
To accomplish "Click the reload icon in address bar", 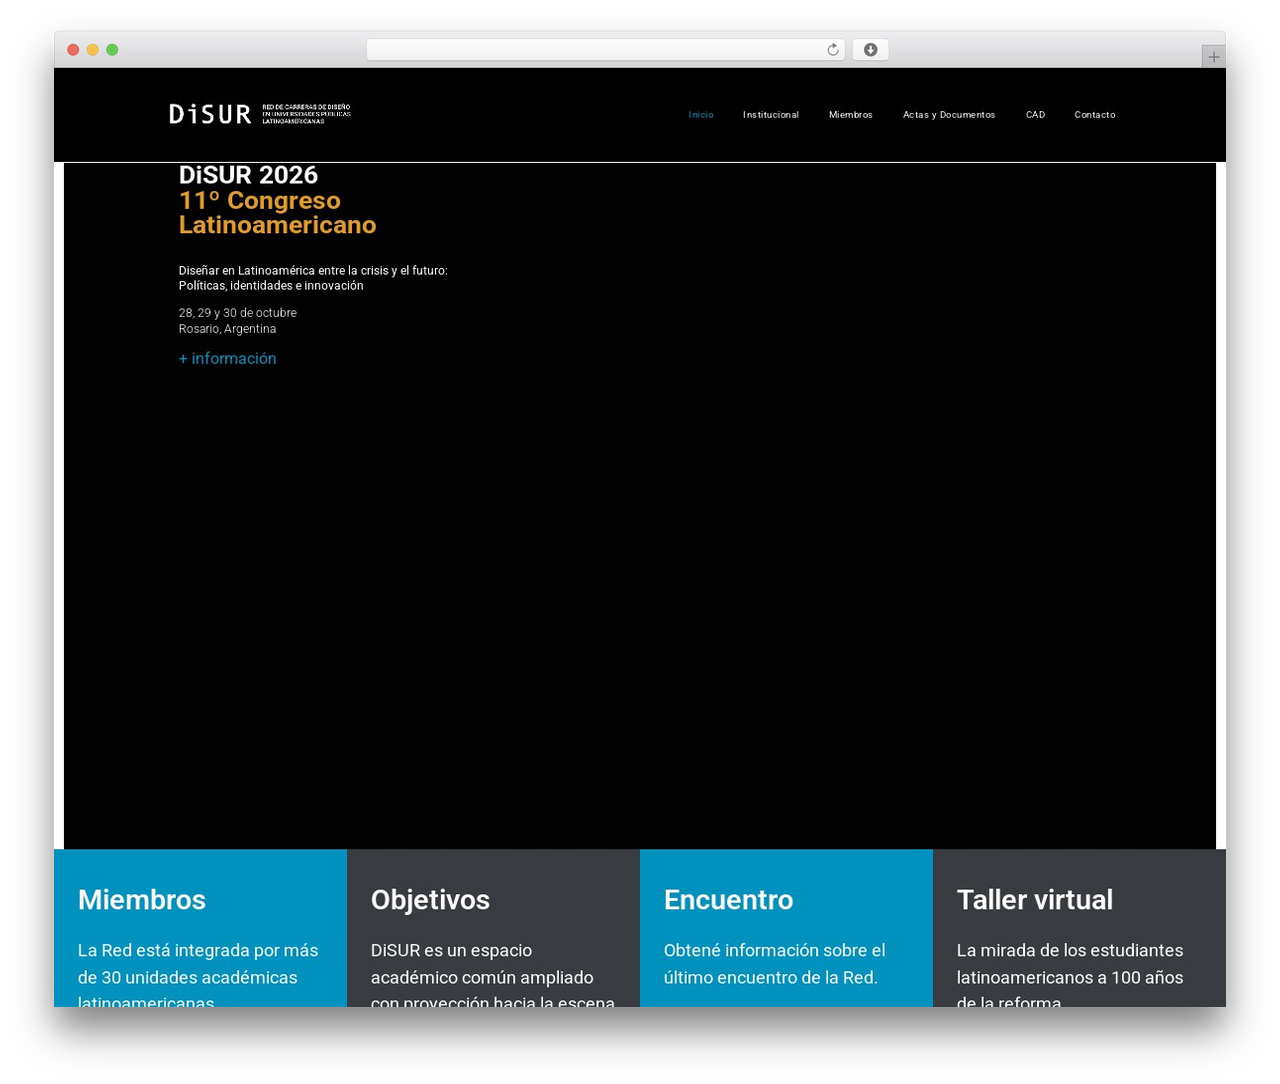I will [x=832, y=50].
